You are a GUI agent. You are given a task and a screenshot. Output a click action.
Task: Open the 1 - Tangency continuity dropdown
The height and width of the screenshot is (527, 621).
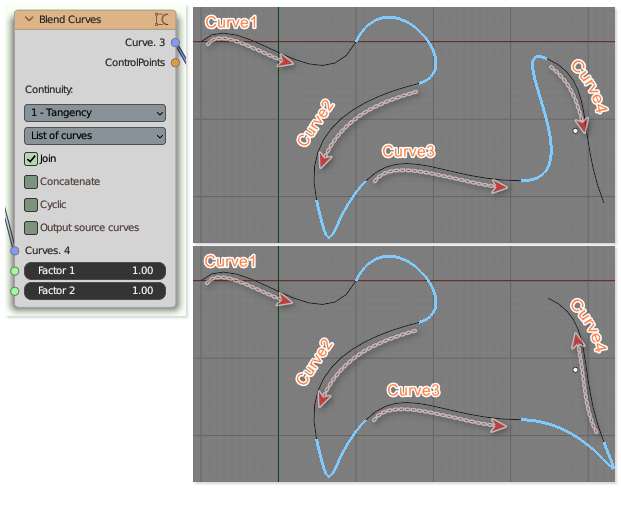95,113
